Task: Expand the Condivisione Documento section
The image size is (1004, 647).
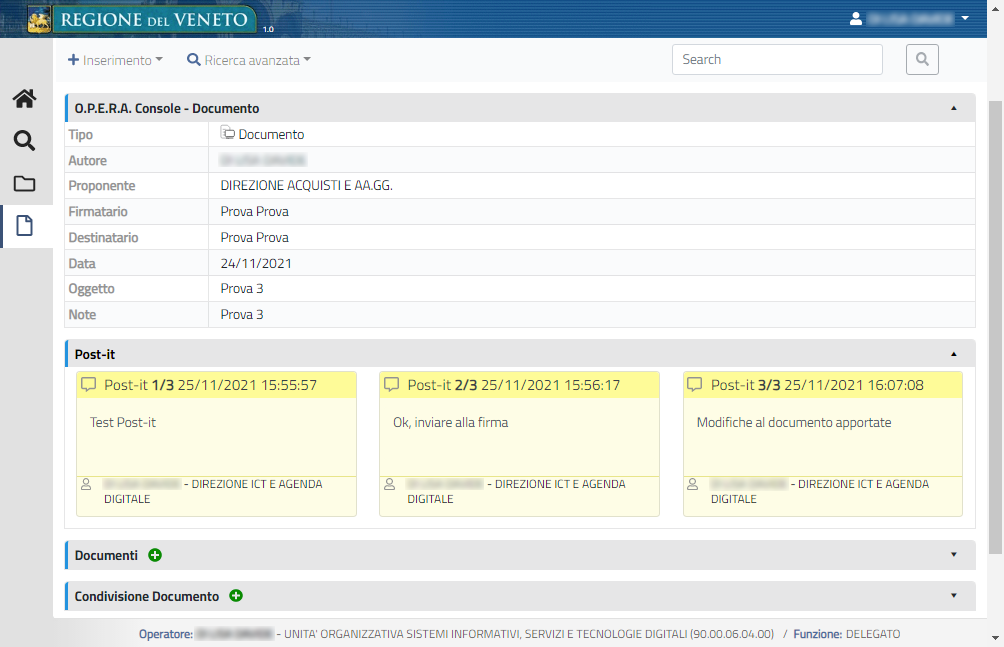Action: 954,596
